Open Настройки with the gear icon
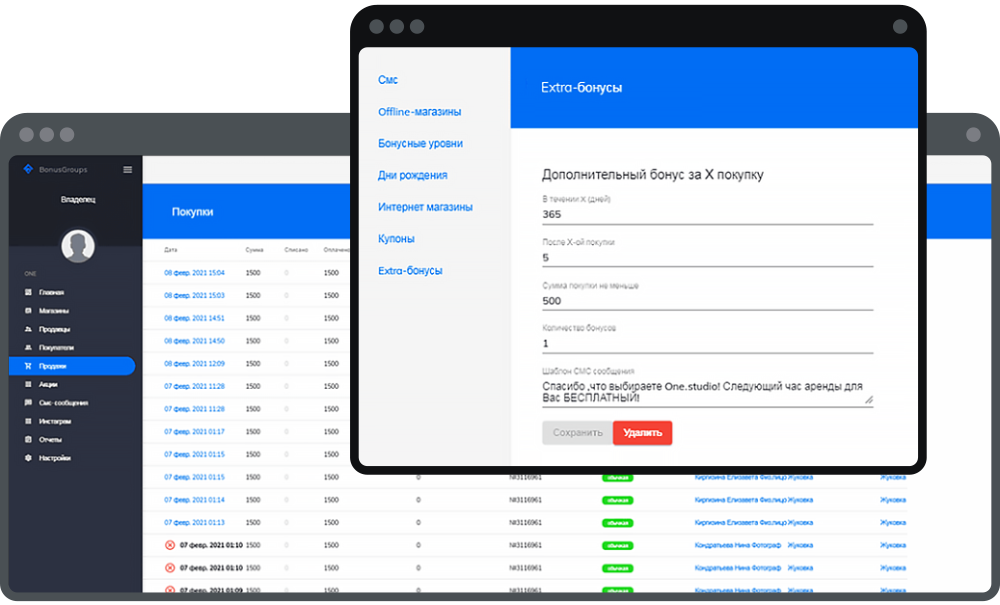Viewport: 1000px width, 605px height. coord(28,458)
